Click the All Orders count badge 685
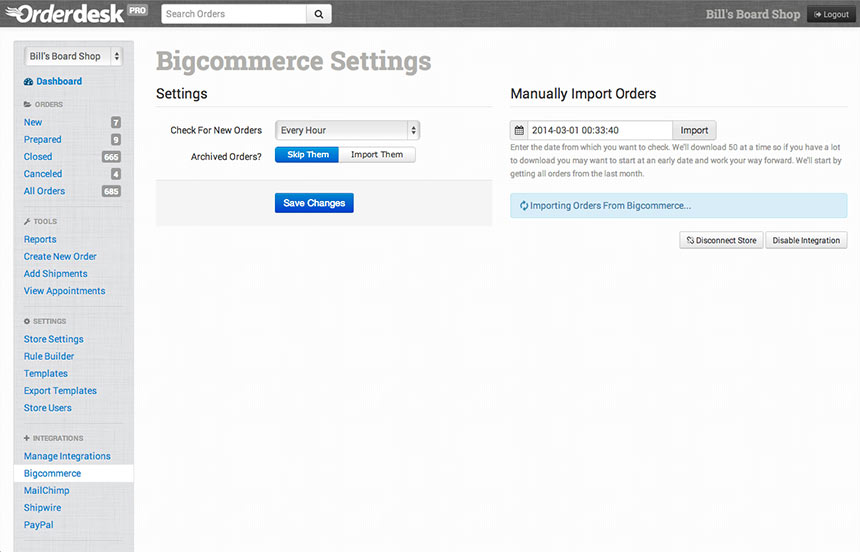860x552 pixels. tap(111, 191)
